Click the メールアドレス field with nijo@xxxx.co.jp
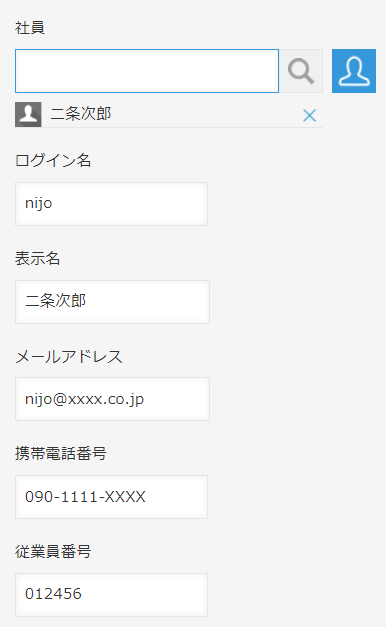The height and width of the screenshot is (627, 386). coord(112,399)
